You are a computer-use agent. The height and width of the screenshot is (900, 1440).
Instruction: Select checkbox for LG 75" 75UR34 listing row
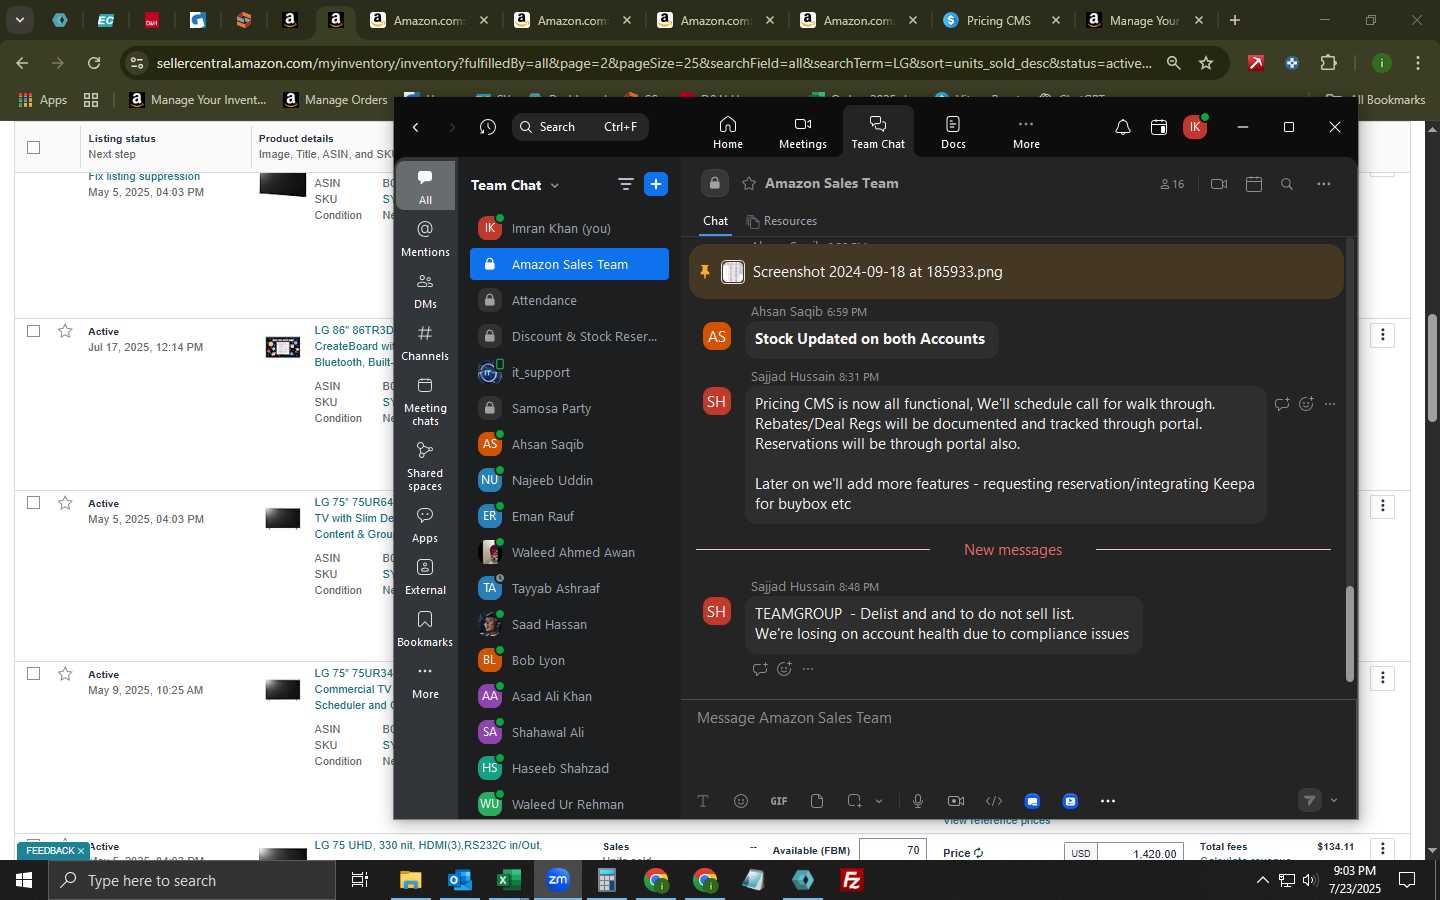pyautogui.click(x=33, y=673)
